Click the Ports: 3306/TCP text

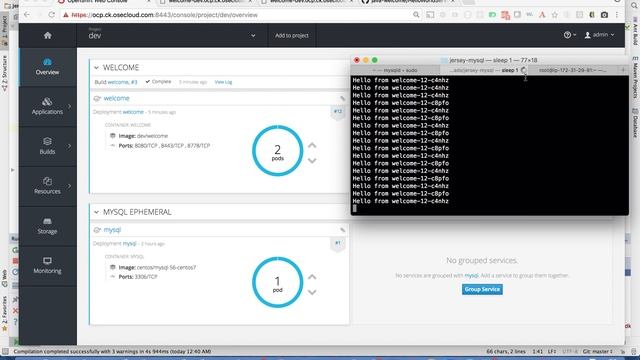coord(138,277)
